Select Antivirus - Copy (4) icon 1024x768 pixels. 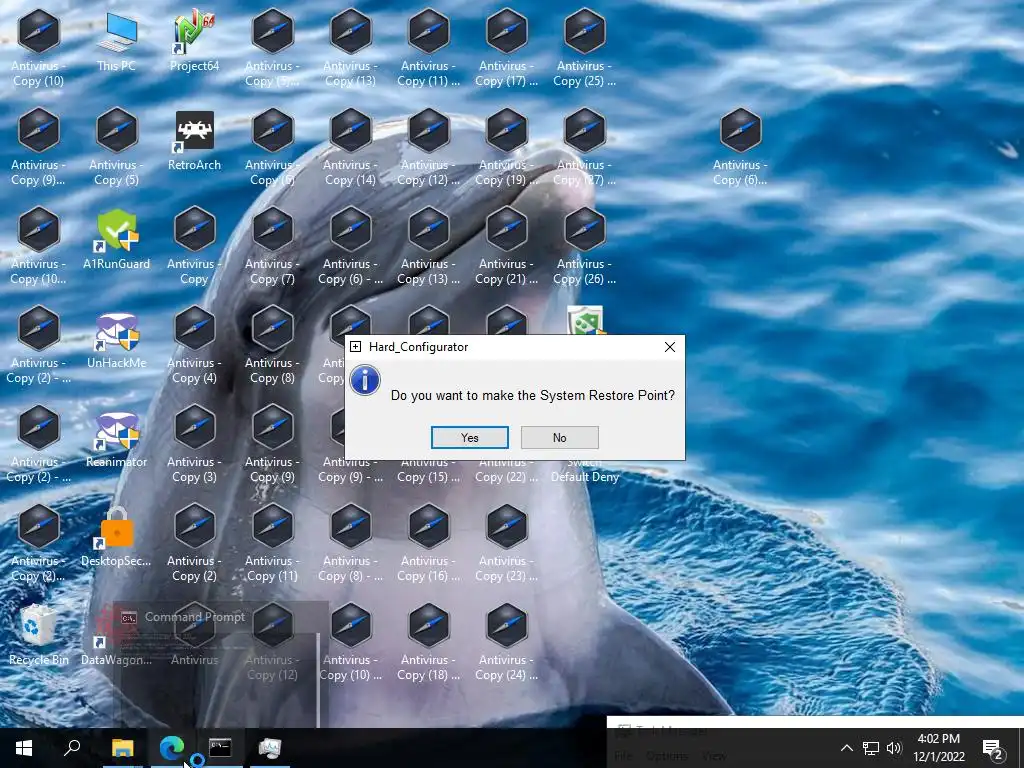pos(194,346)
